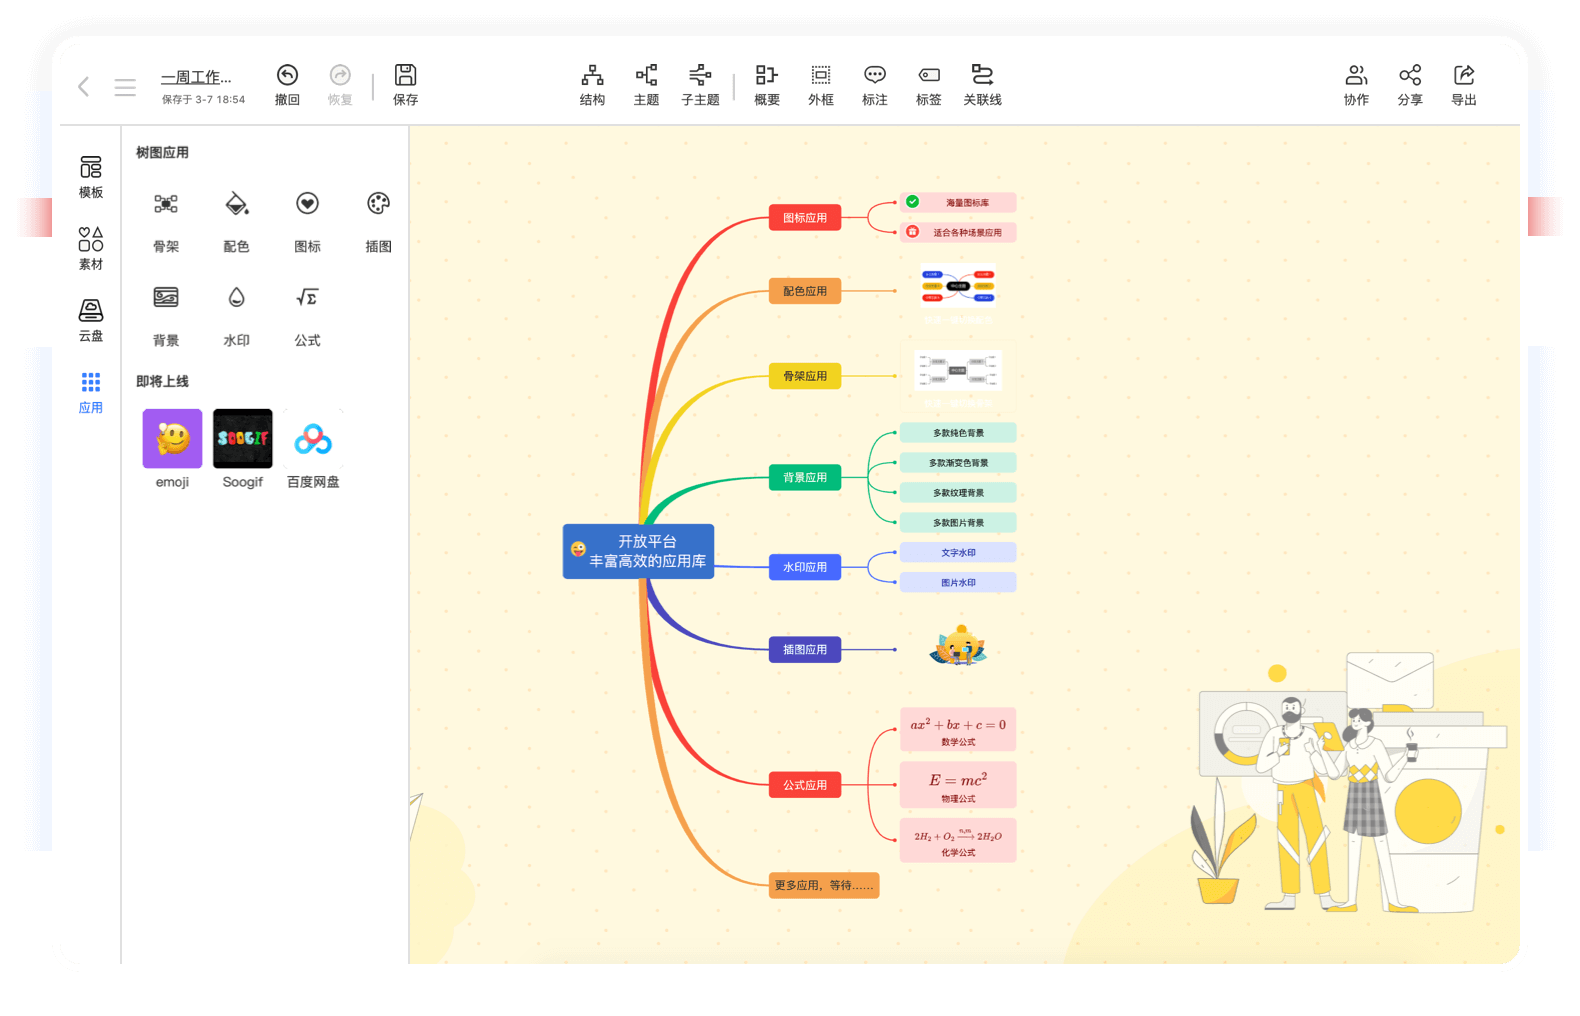This screenshot has height=1016, width=1580.
Task: Select the emoji app thumbnail
Action: point(172,439)
